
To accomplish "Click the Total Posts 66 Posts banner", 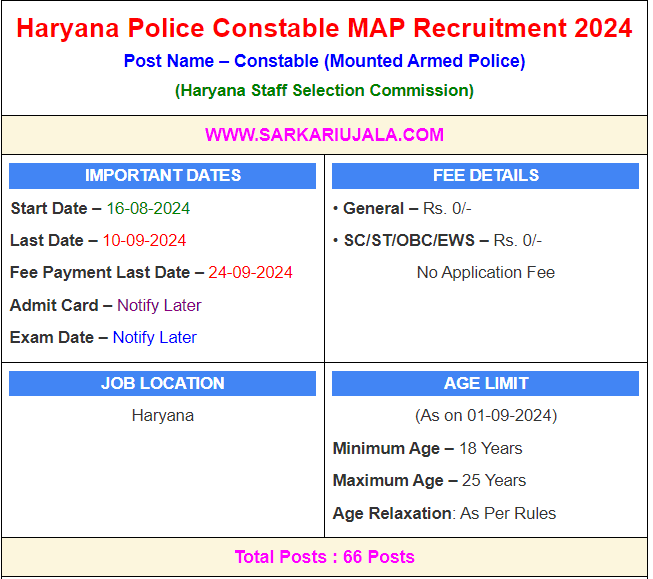I will coord(324,557).
